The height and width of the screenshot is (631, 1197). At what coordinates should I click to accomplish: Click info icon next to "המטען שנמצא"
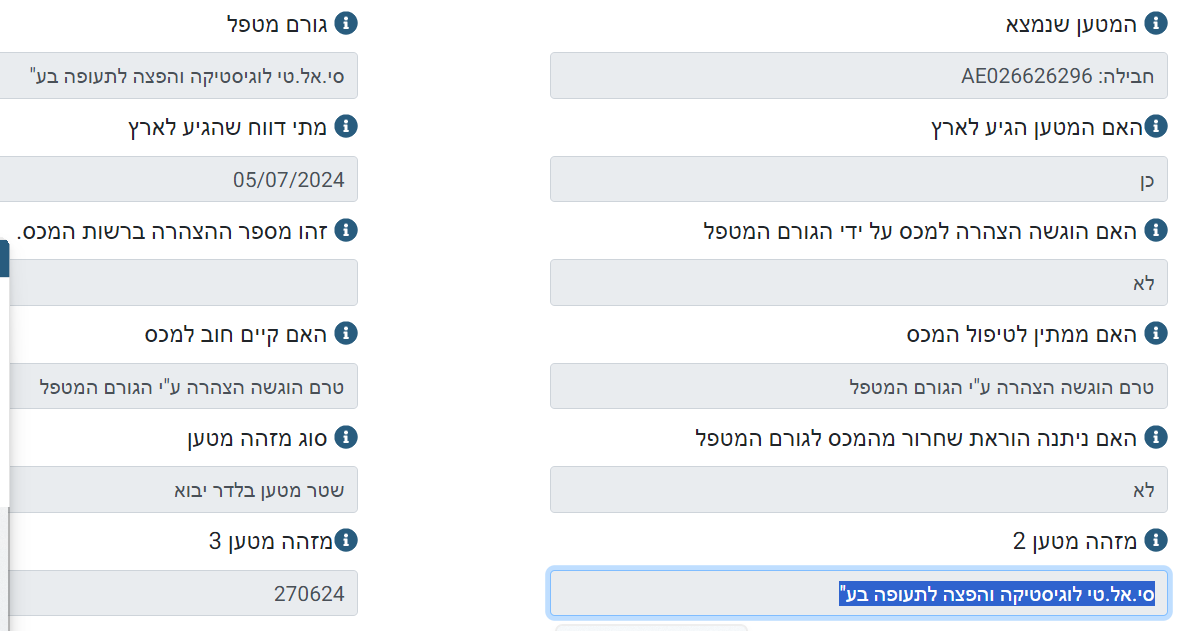(x=1156, y=23)
